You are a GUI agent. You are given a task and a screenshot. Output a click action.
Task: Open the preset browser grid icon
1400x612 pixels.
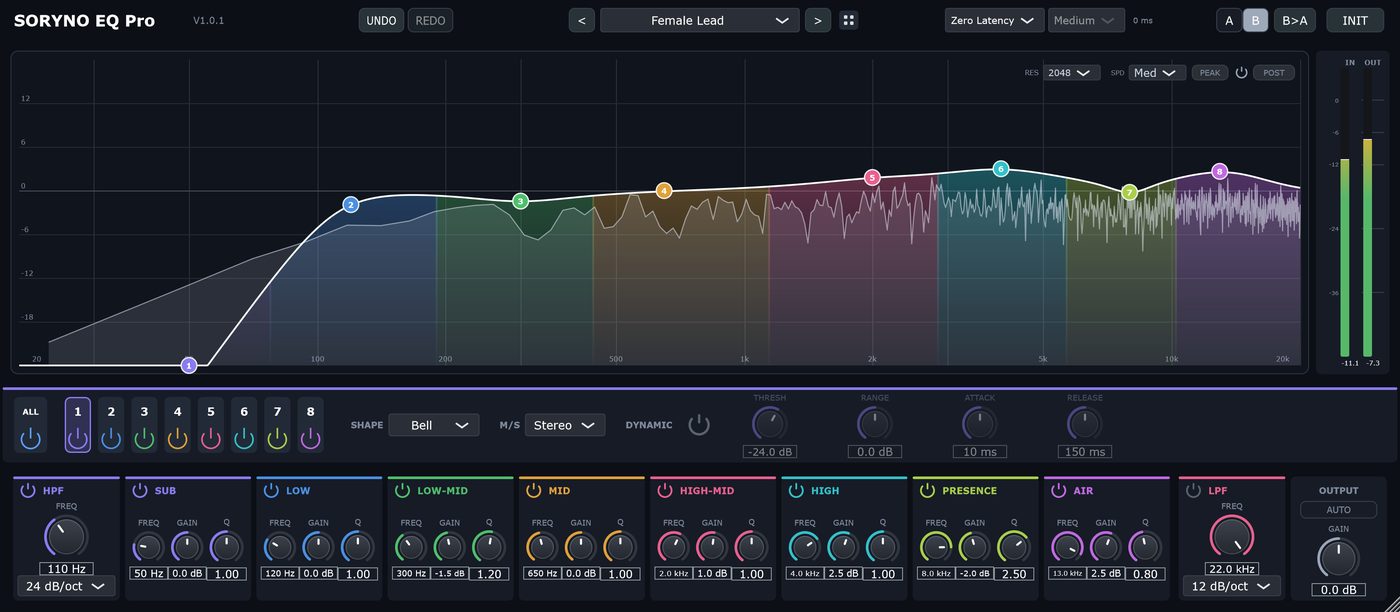[x=848, y=20]
